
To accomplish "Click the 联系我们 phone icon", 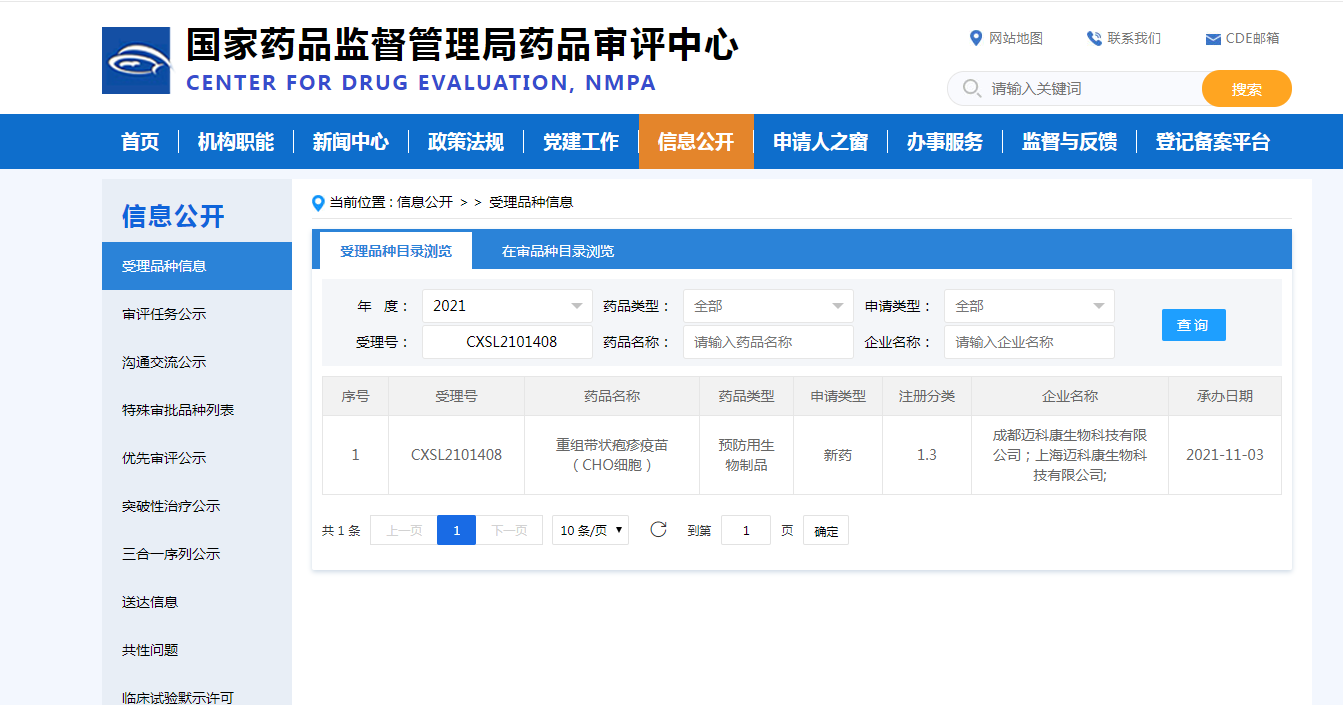I will point(1094,38).
